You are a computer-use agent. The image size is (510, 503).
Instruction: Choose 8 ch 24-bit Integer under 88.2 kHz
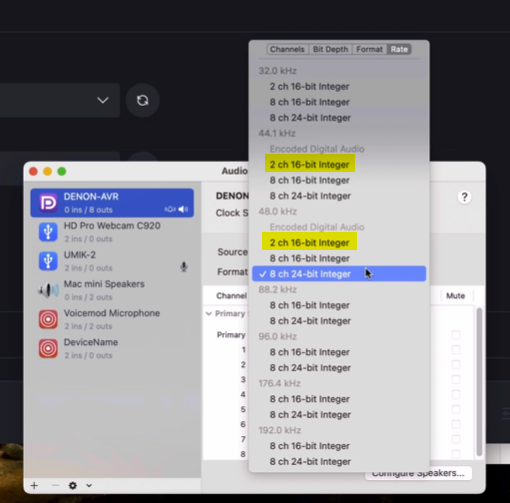[339, 321]
